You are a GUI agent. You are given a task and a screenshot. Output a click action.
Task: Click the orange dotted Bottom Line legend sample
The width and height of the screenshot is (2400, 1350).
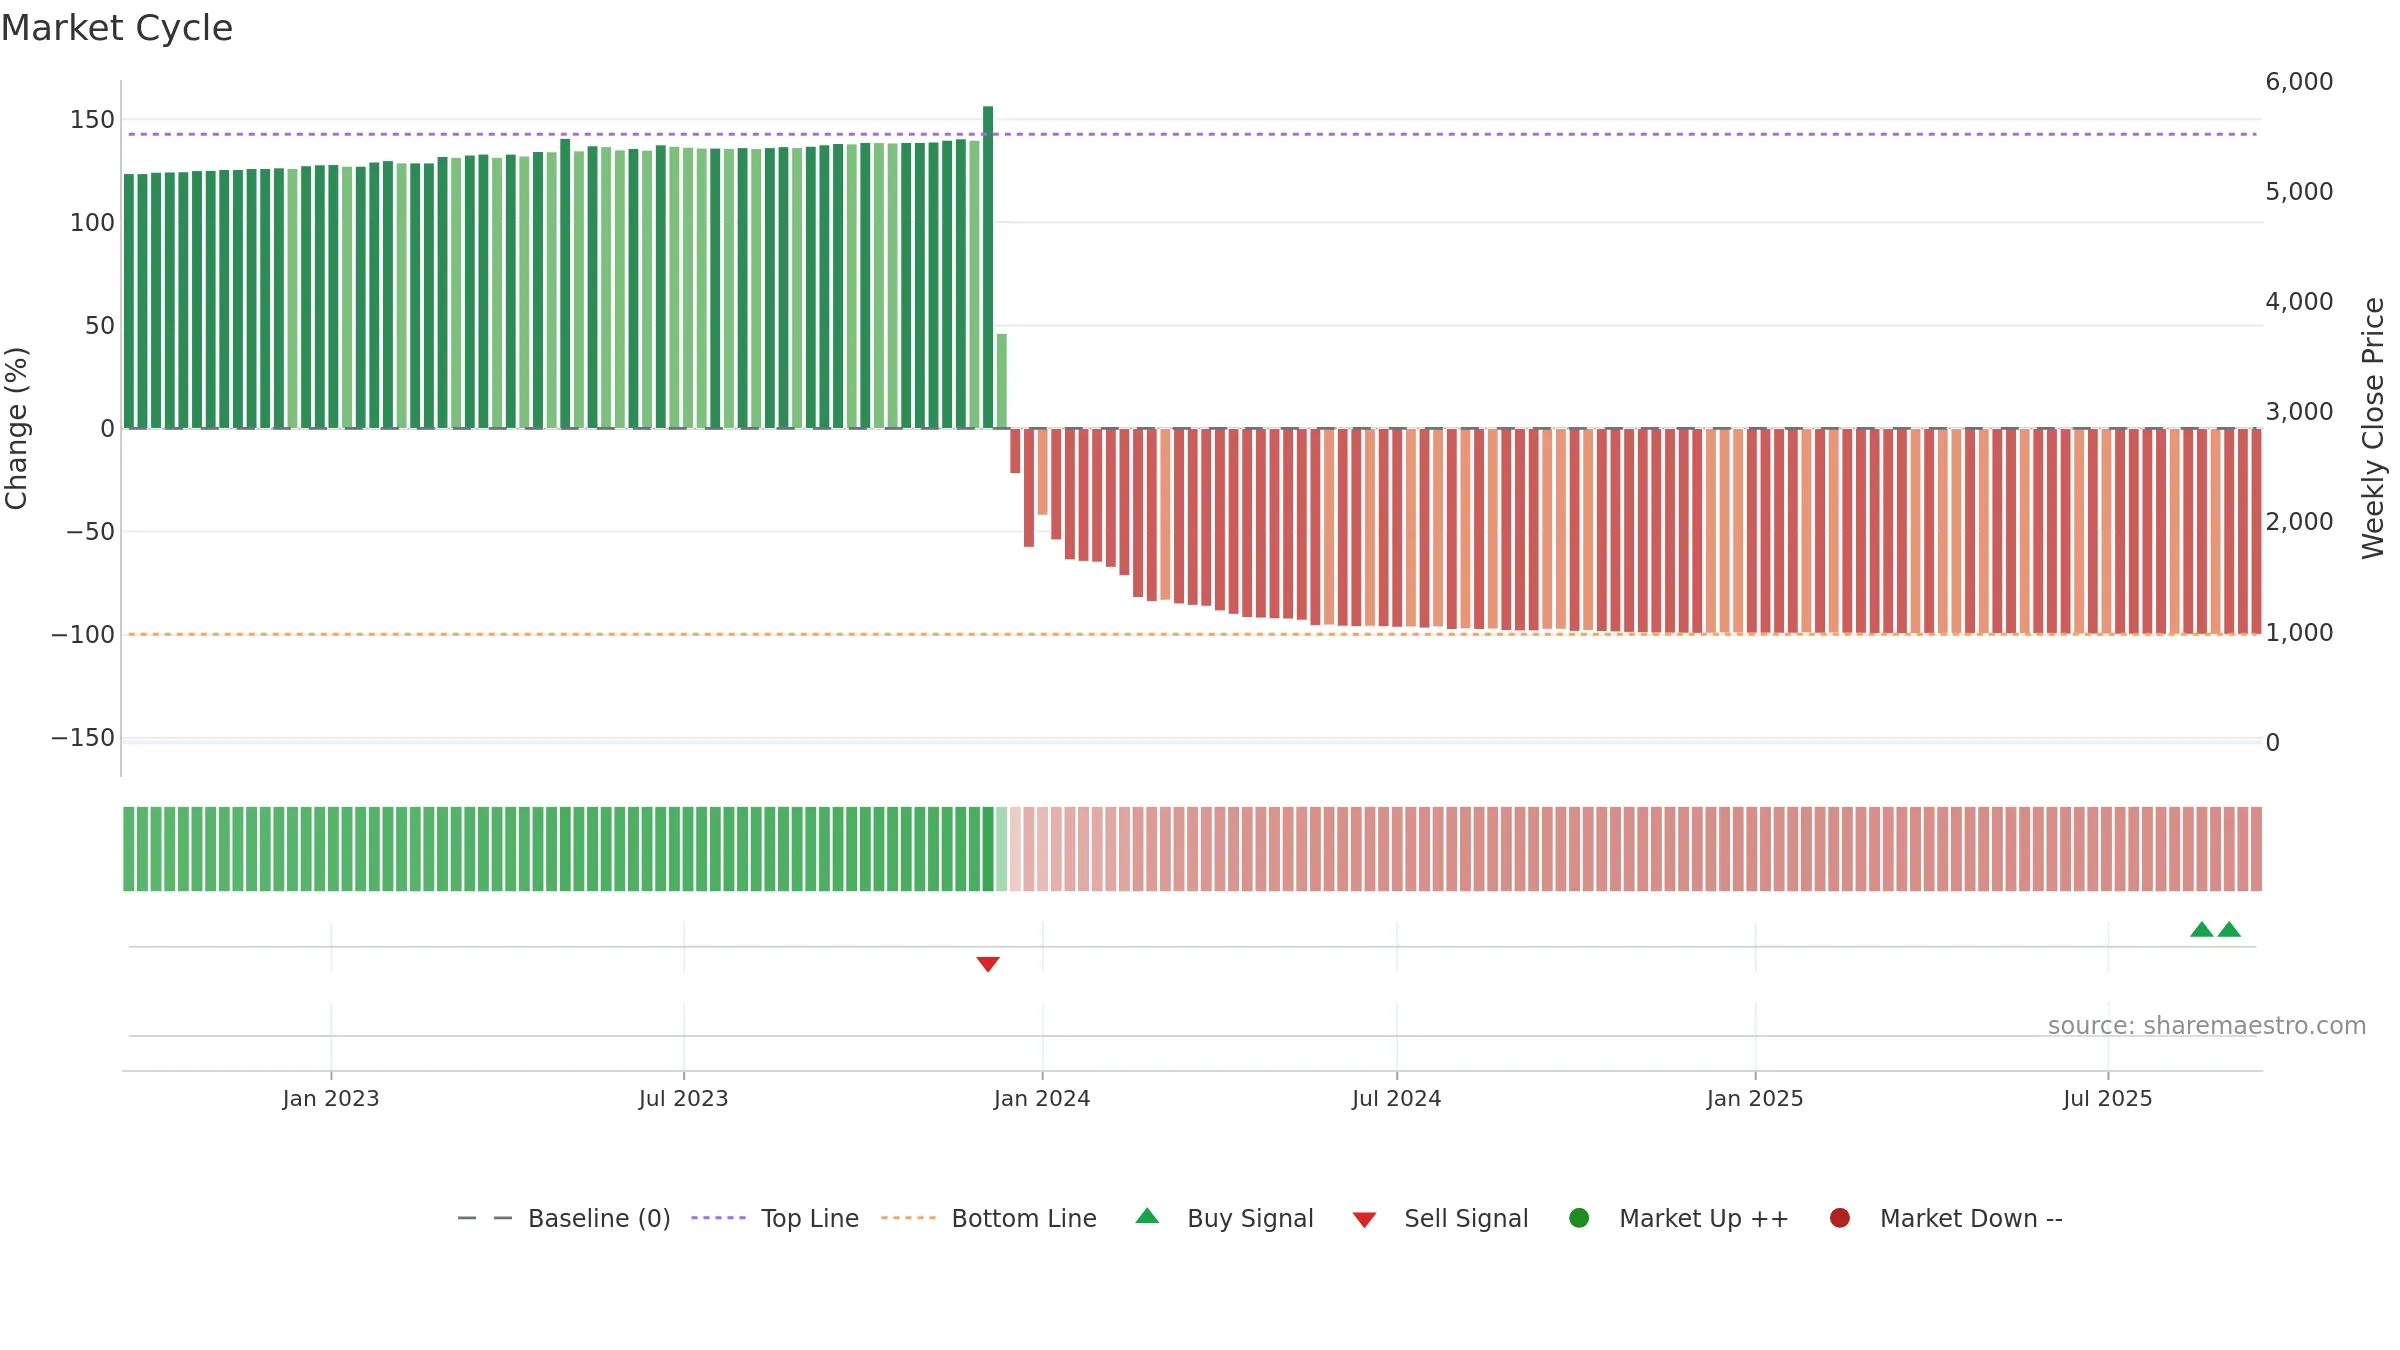coord(908,1218)
